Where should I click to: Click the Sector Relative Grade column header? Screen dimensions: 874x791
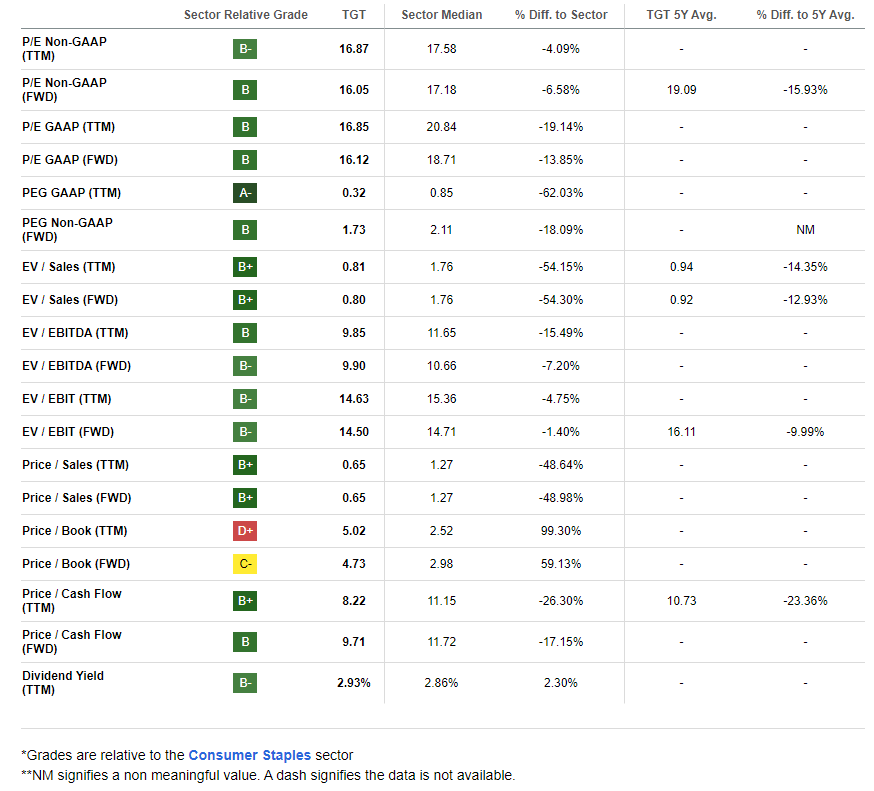[246, 15]
